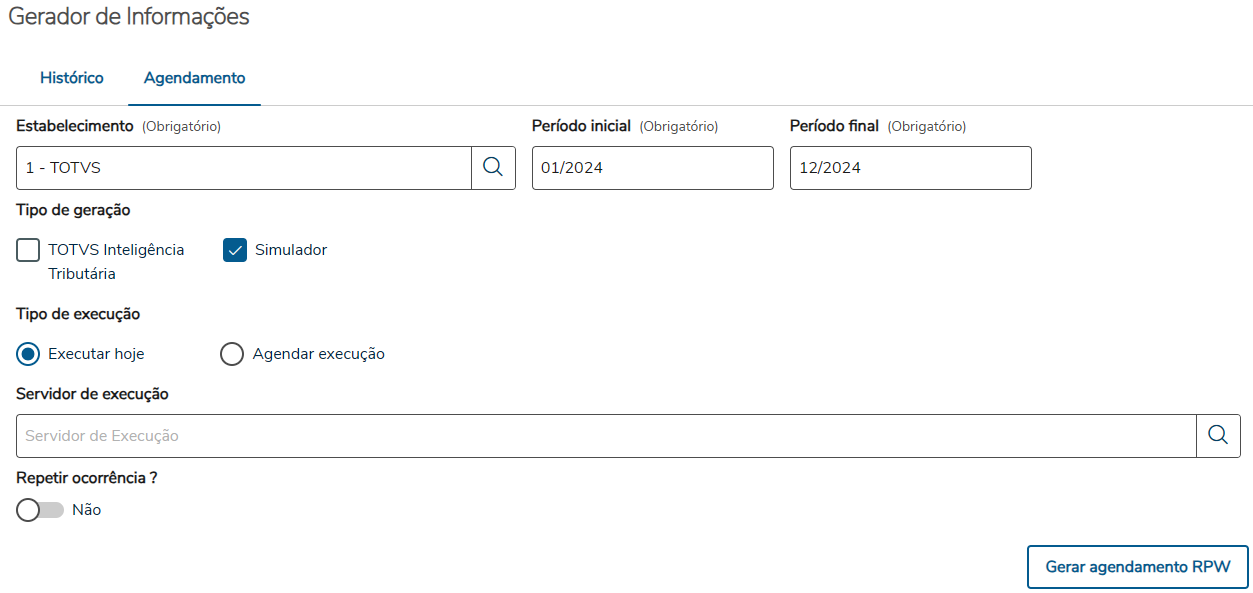The height and width of the screenshot is (593, 1253).
Task: Select the Executar hoje radio button
Action: click(x=29, y=354)
